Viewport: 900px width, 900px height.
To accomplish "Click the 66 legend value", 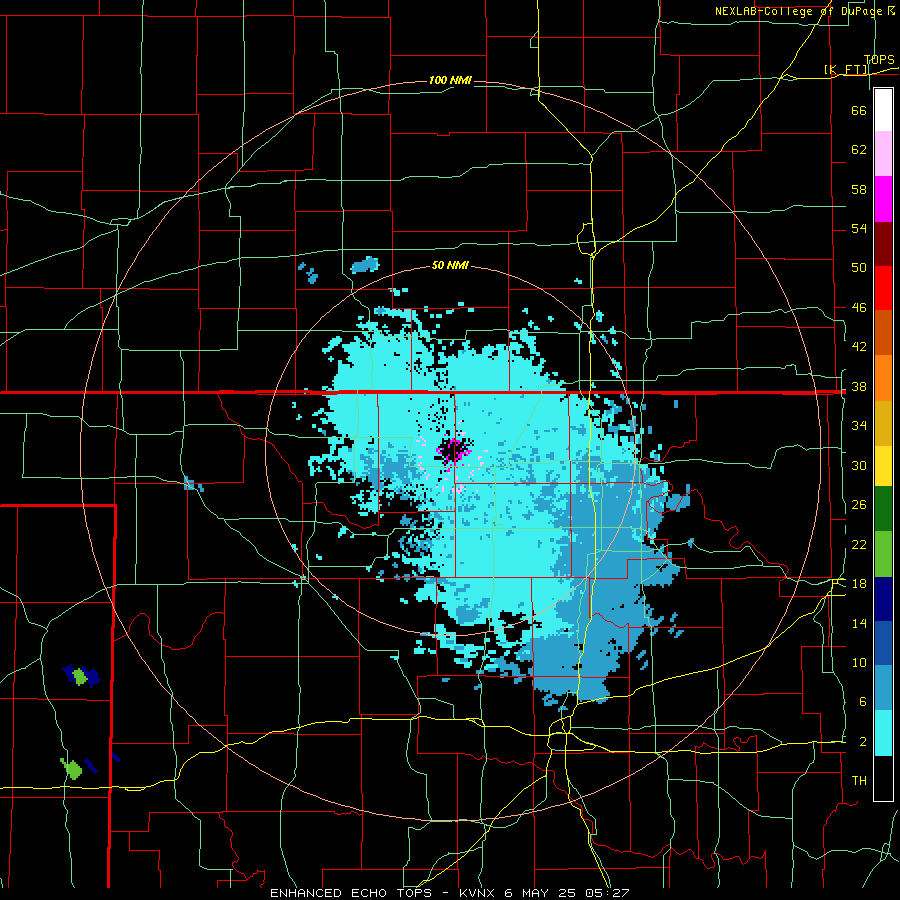I will click(x=859, y=110).
